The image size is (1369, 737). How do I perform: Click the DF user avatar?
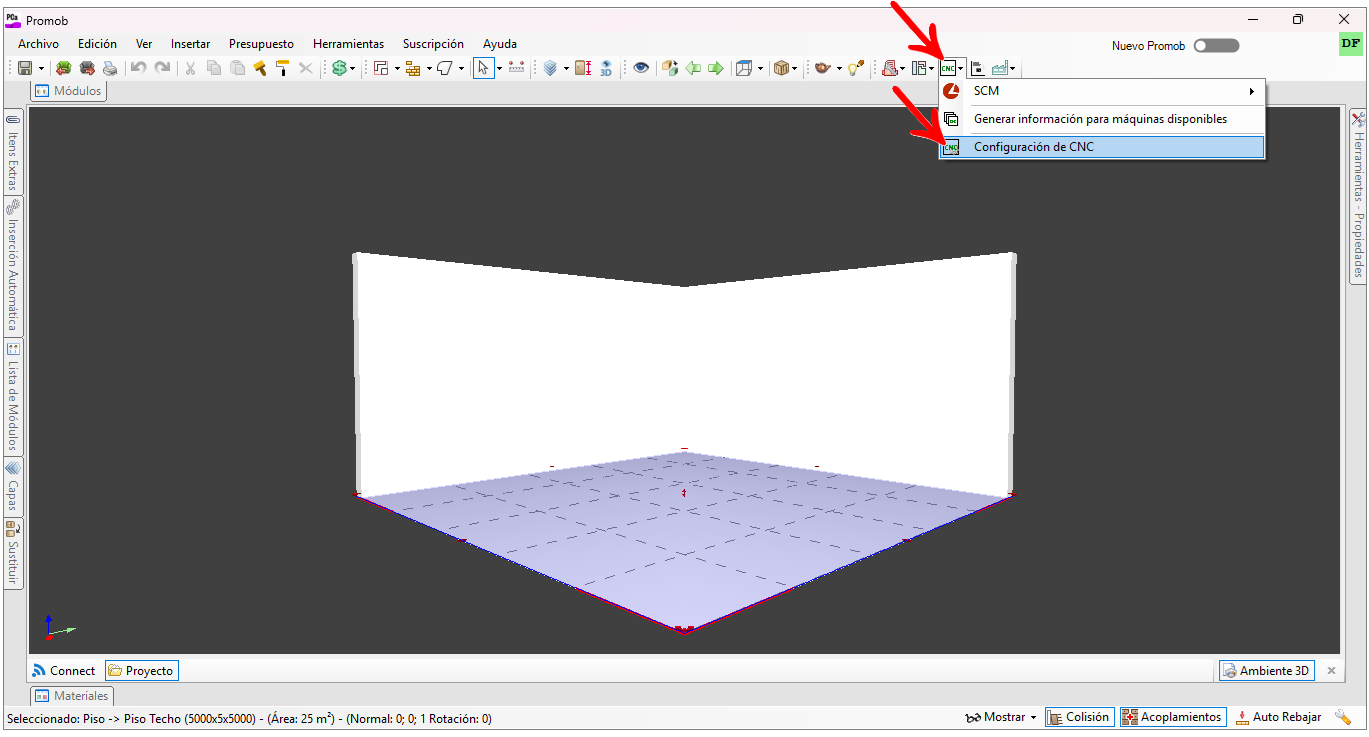(1350, 45)
